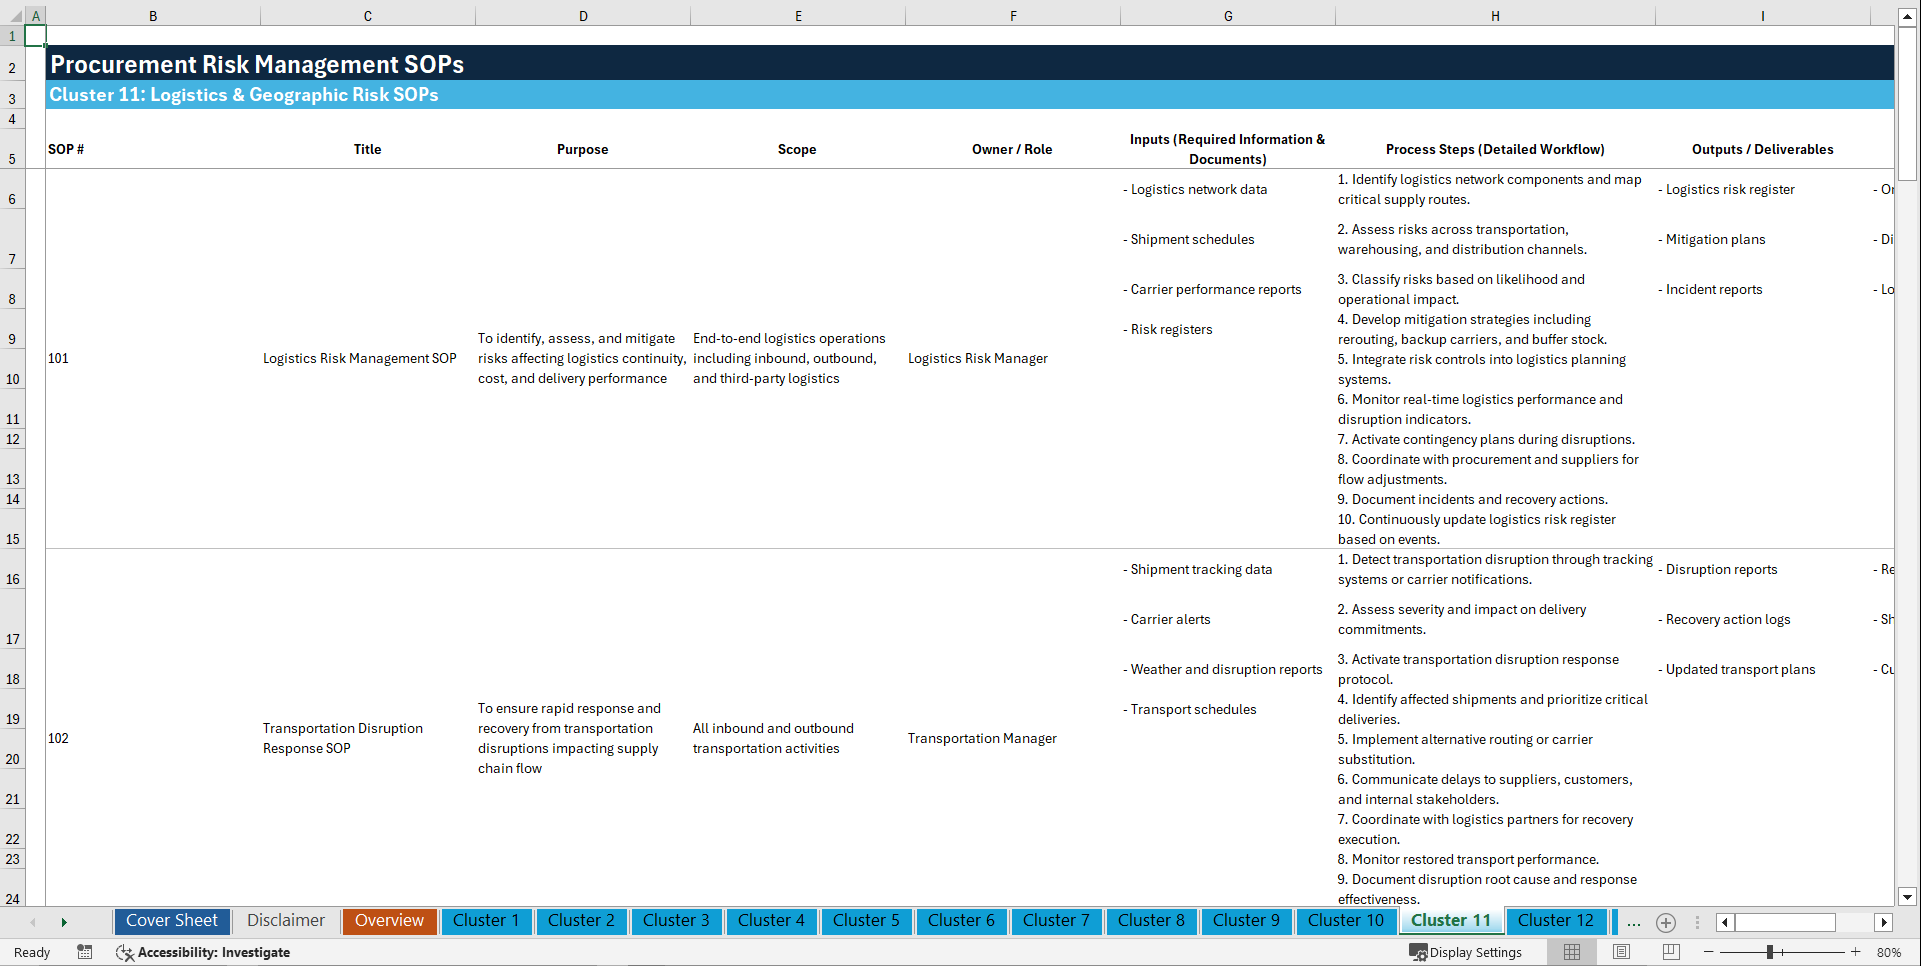1921x966 pixels.
Task: Click the Select All corner triangle
Action: 14,16
